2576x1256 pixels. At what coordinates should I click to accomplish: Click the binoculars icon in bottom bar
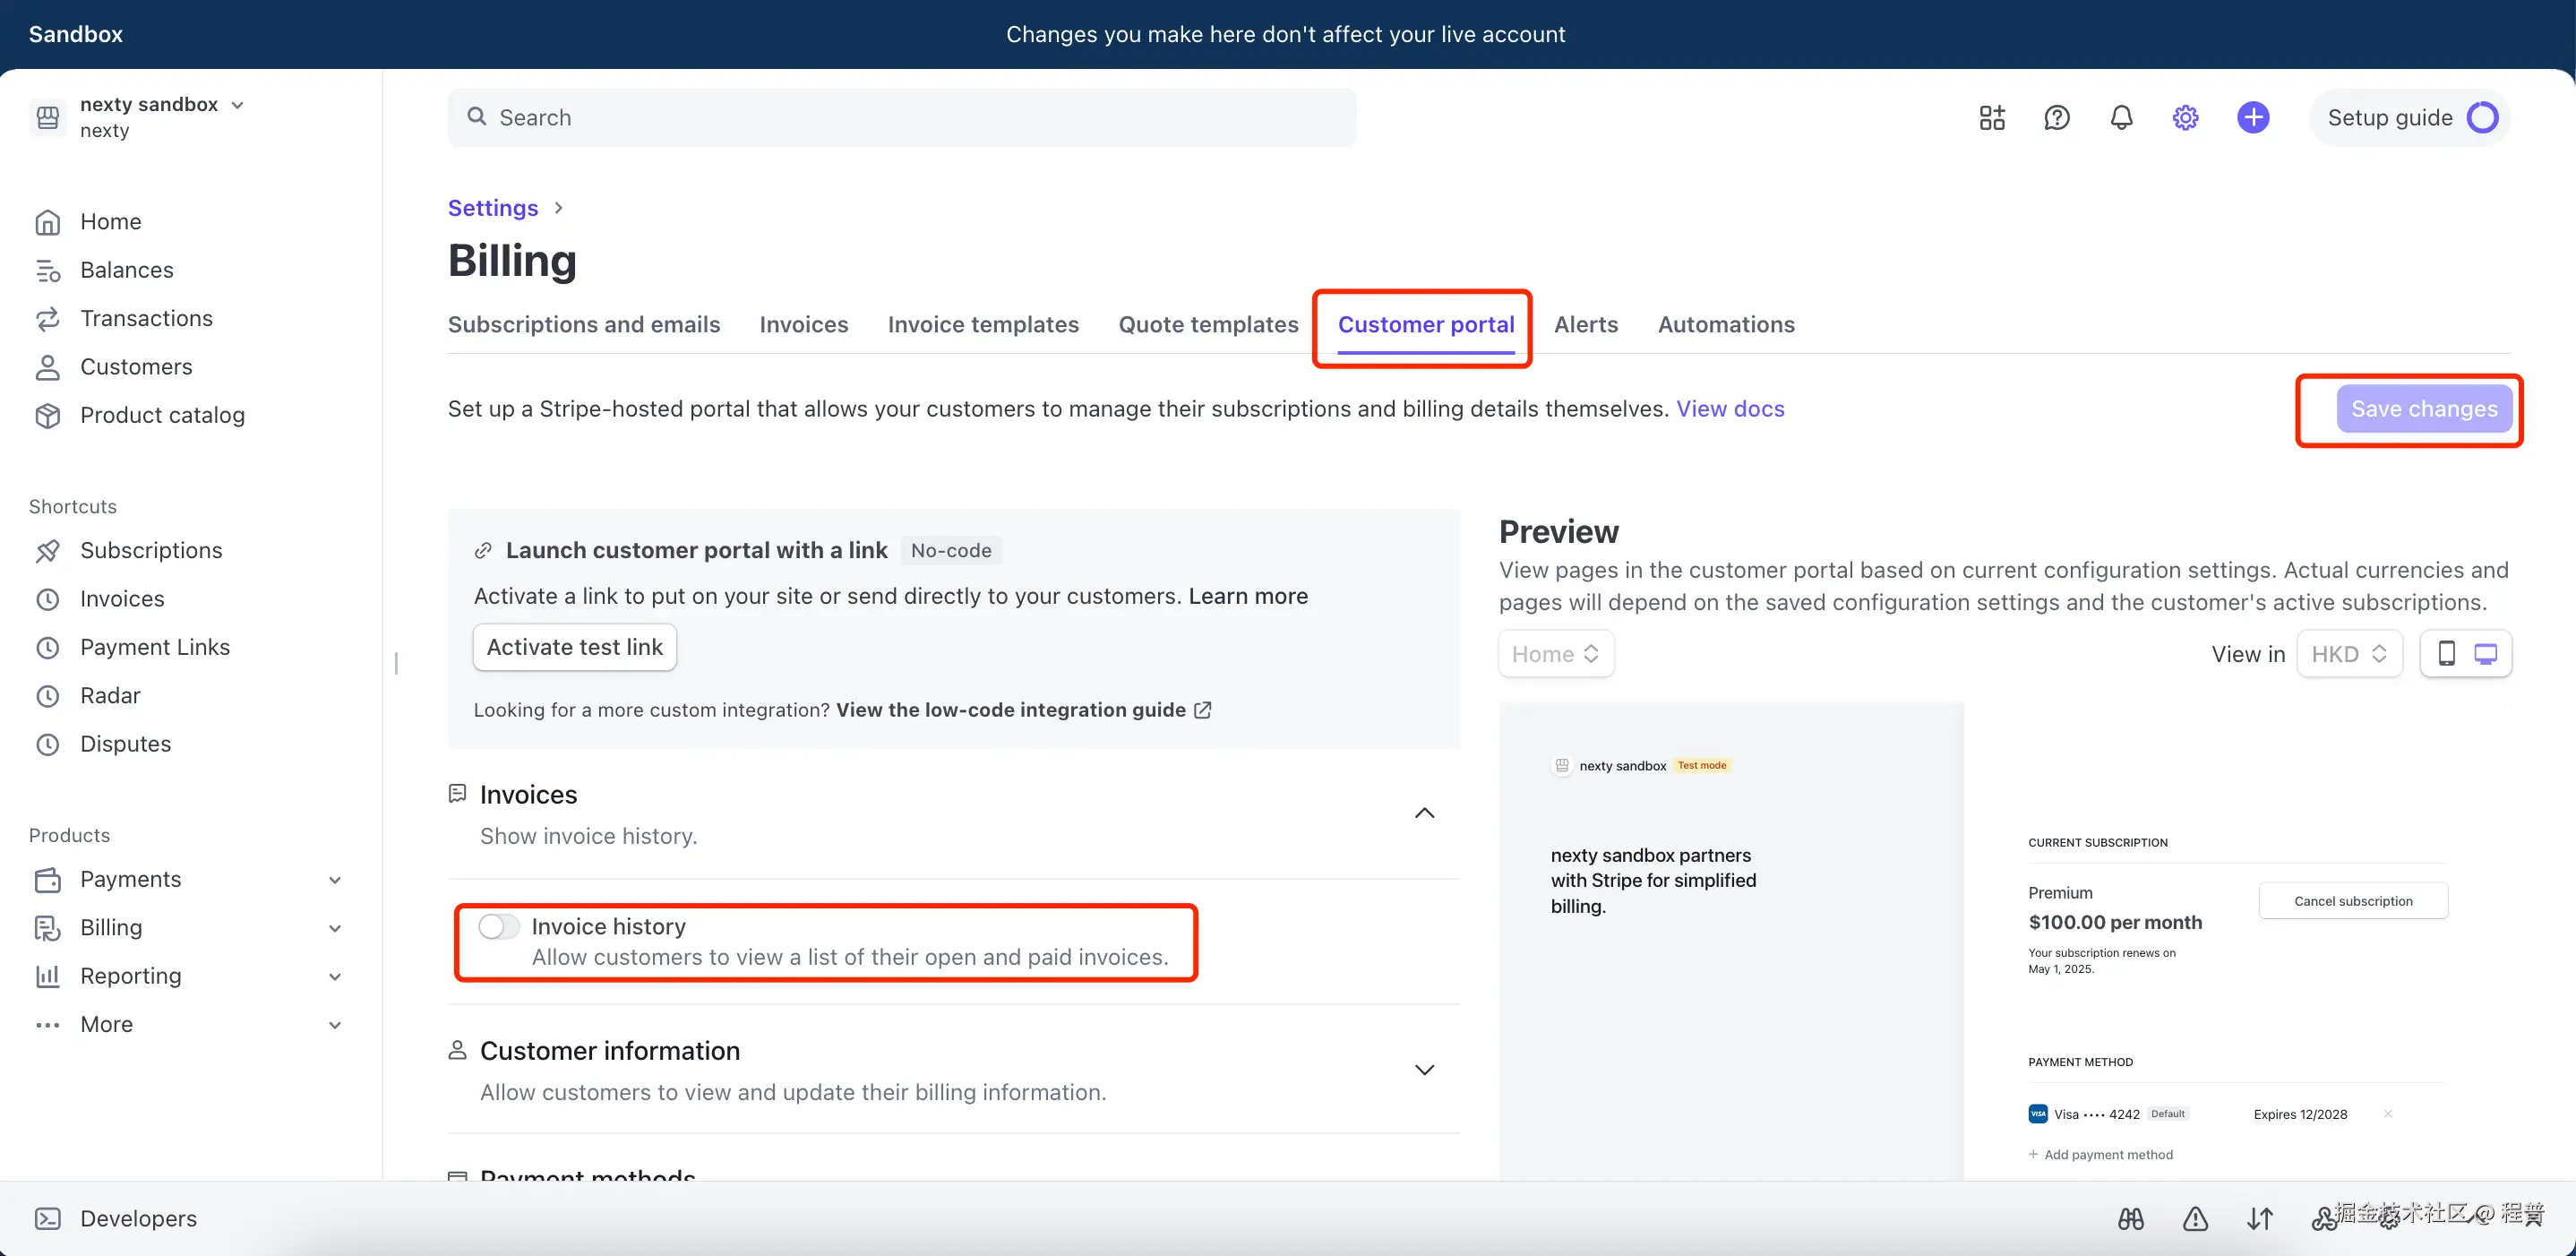coord(2130,1219)
